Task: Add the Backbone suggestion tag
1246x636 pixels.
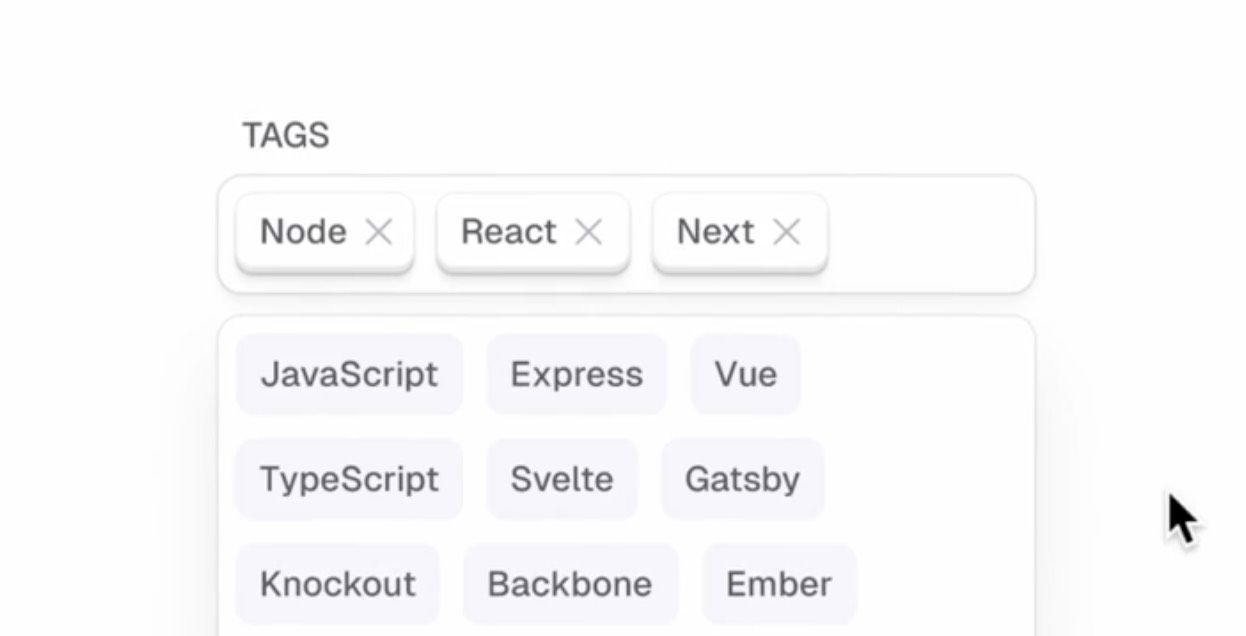Action: click(x=570, y=584)
